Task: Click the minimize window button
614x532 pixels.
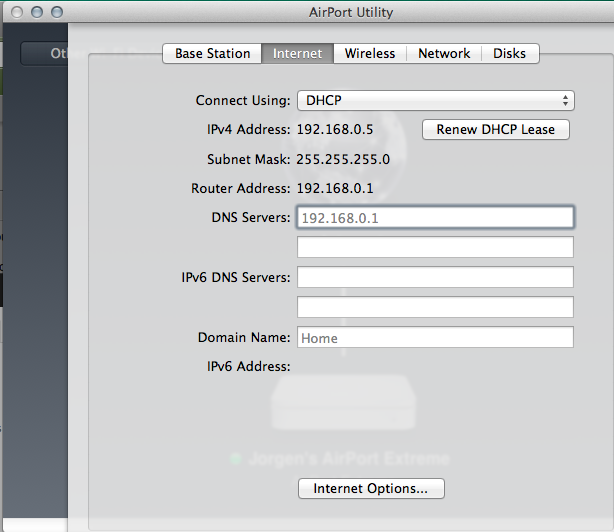Action: (x=37, y=12)
